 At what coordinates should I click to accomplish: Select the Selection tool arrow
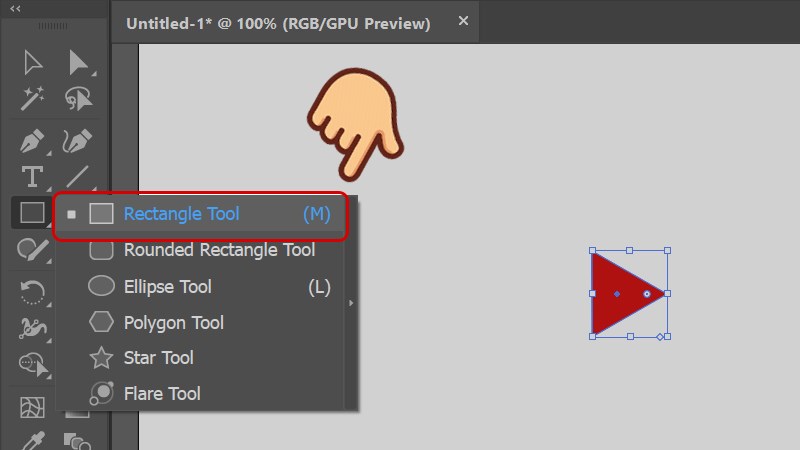[33, 63]
